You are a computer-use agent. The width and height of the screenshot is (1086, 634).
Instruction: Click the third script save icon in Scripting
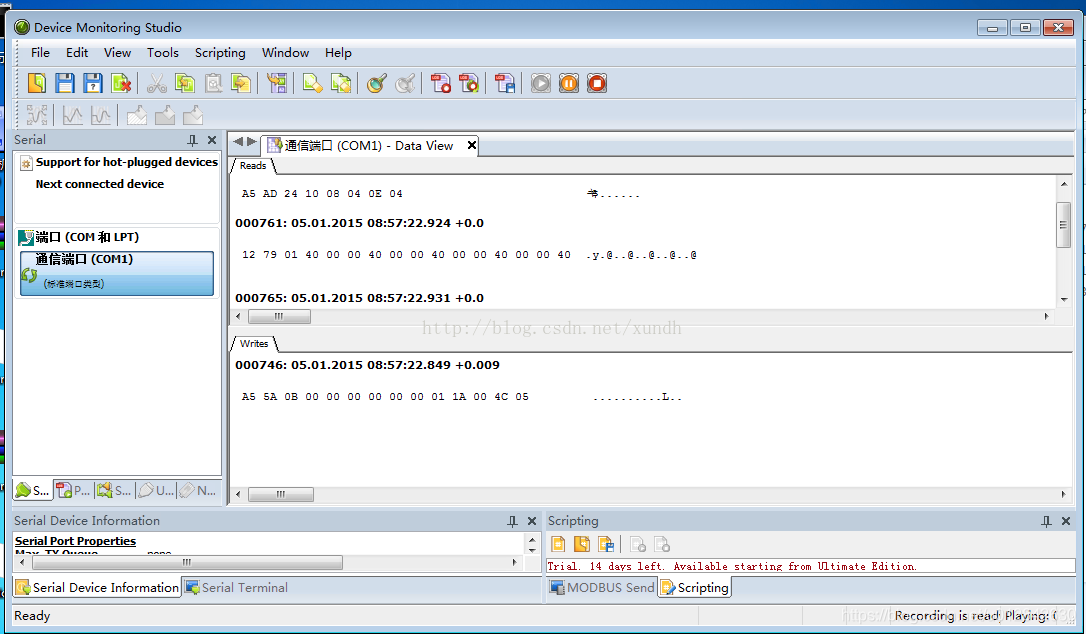(606, 545)
